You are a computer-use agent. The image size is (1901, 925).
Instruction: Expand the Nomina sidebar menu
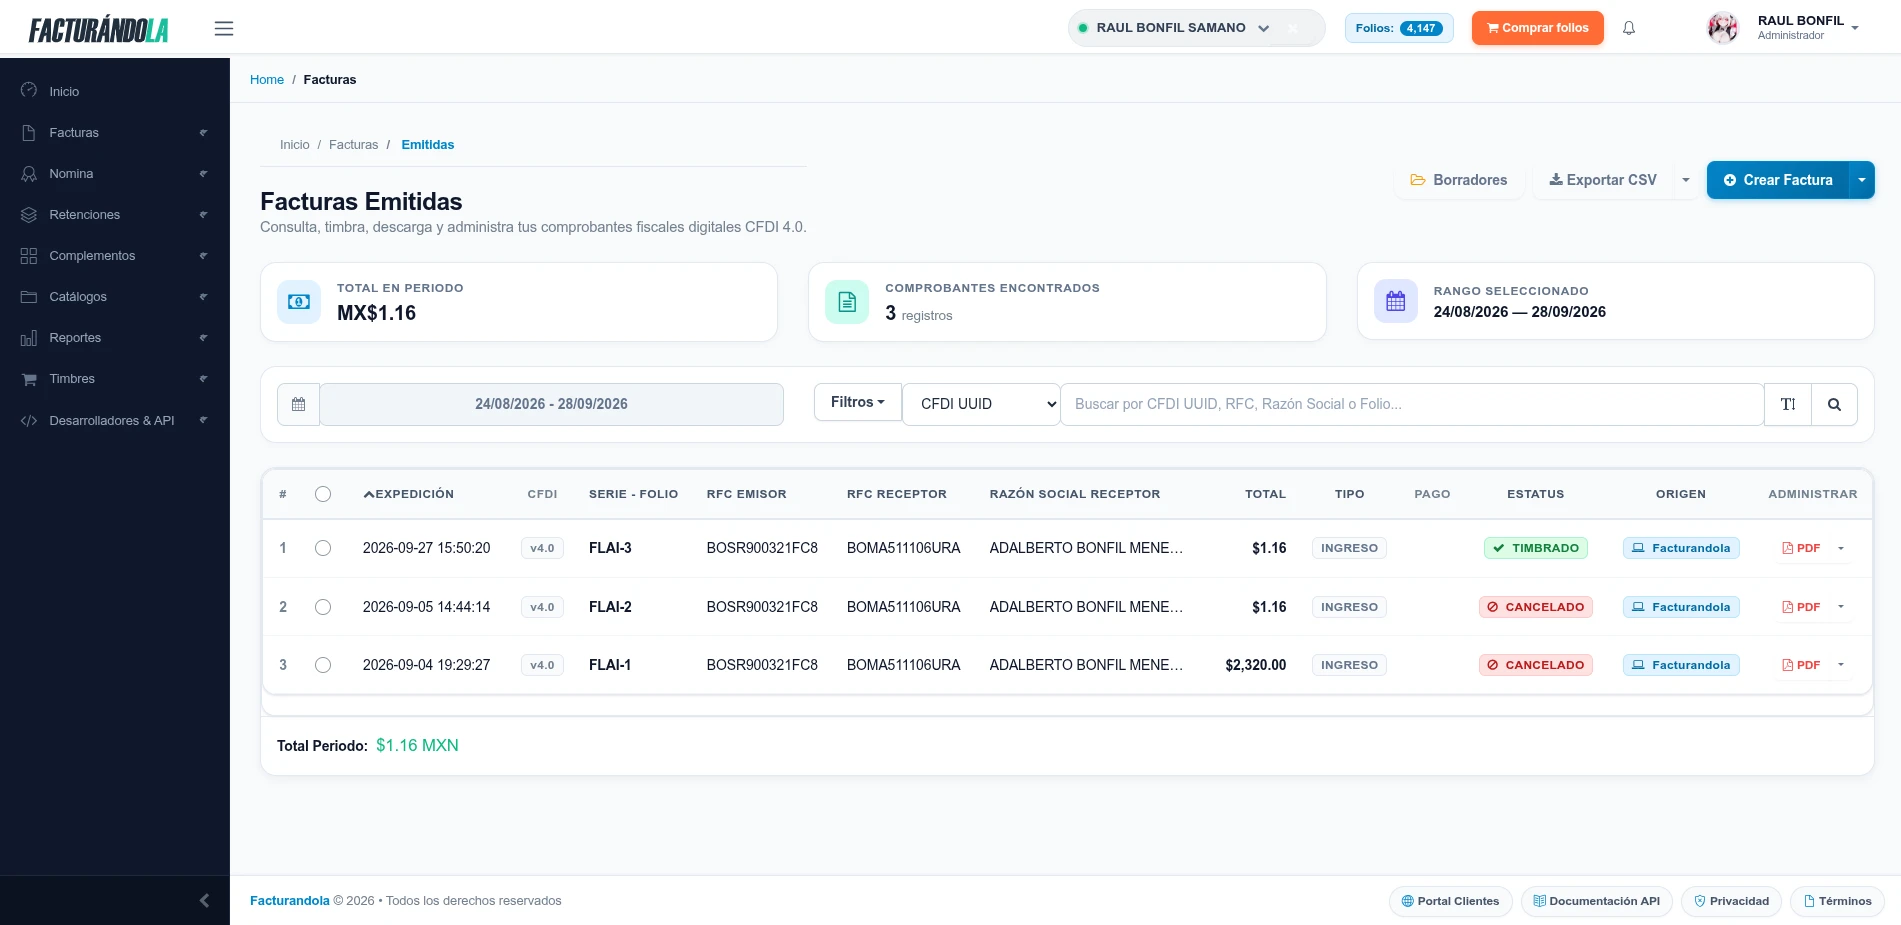tap(115, 173)
